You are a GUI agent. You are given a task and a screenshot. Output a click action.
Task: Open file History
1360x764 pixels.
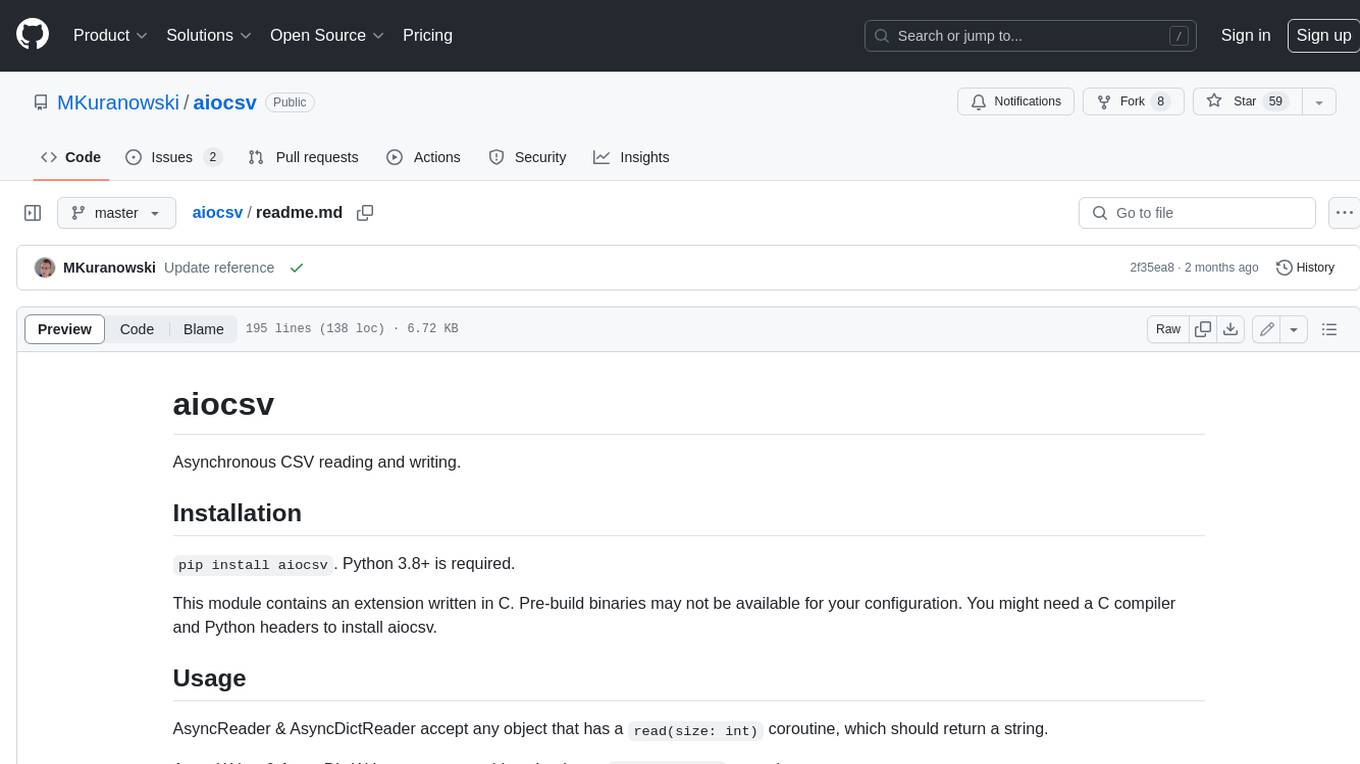click(1305, 267)
